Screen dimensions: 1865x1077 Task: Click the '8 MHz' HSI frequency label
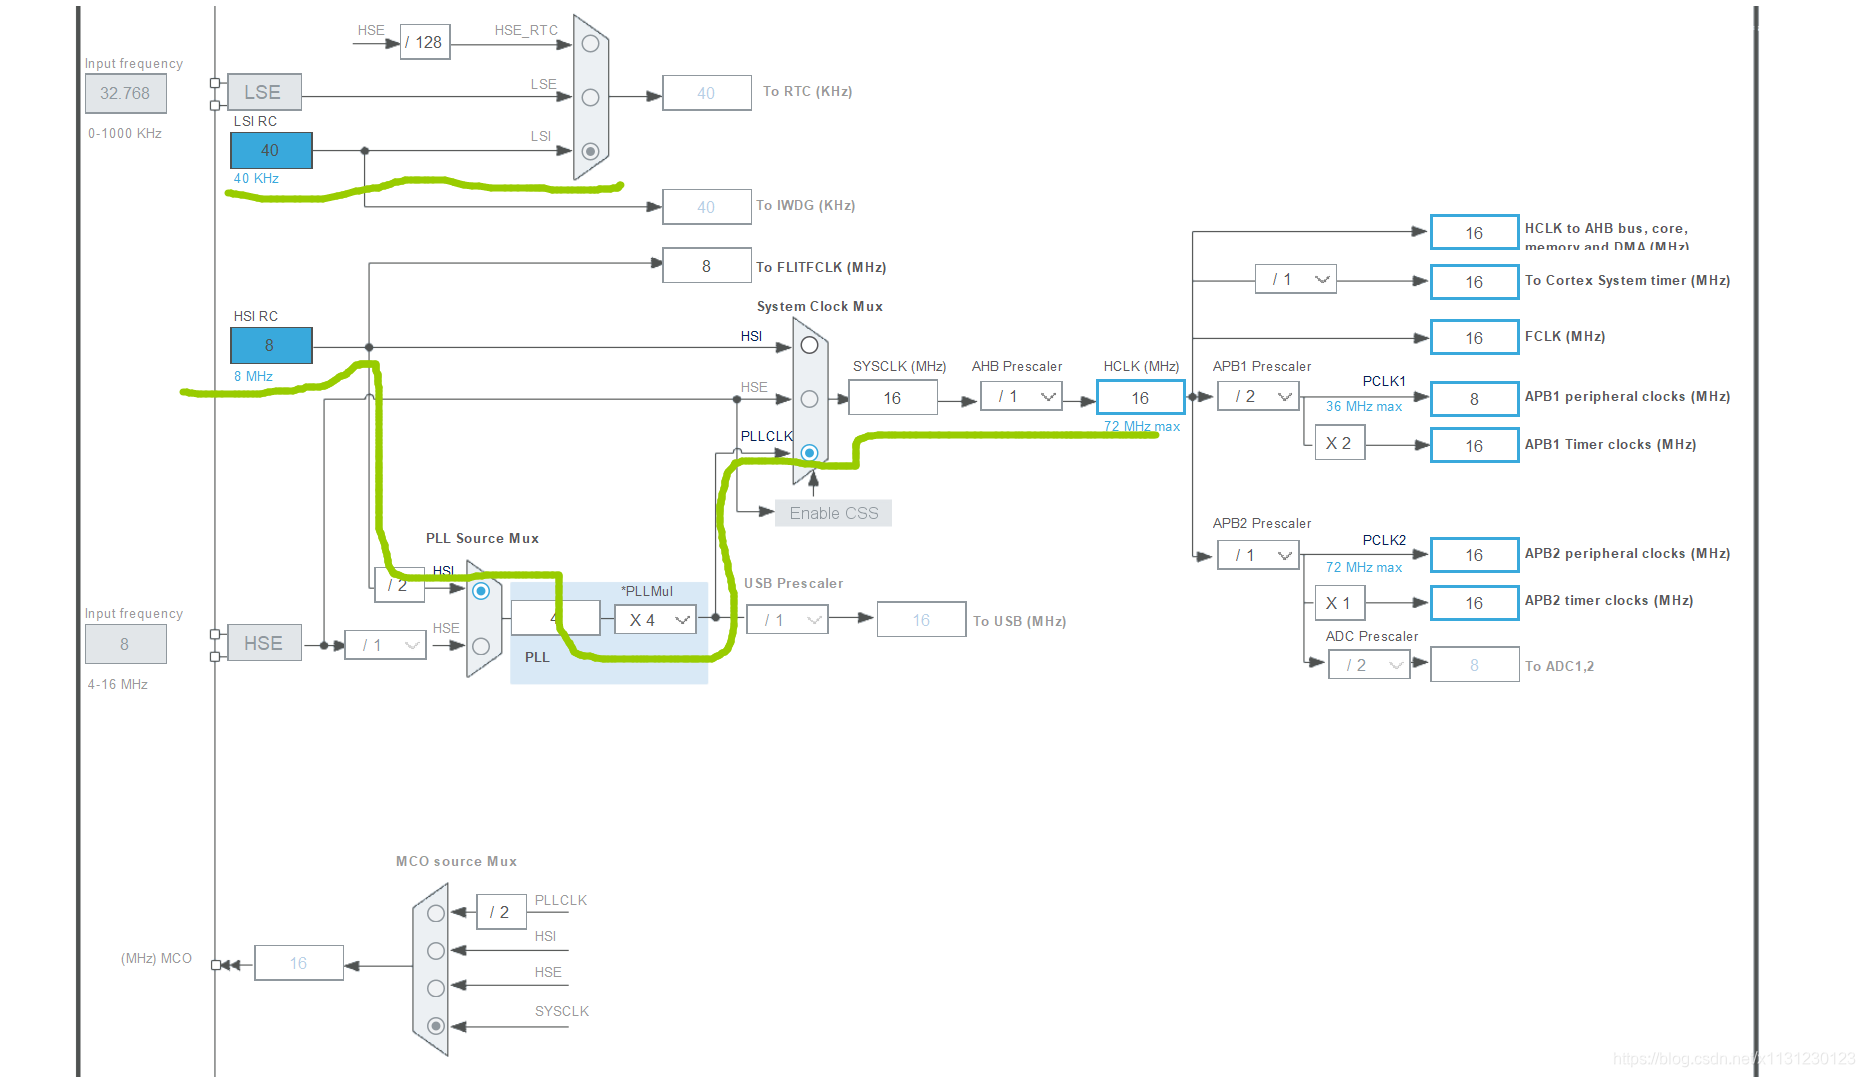[253, 376]
